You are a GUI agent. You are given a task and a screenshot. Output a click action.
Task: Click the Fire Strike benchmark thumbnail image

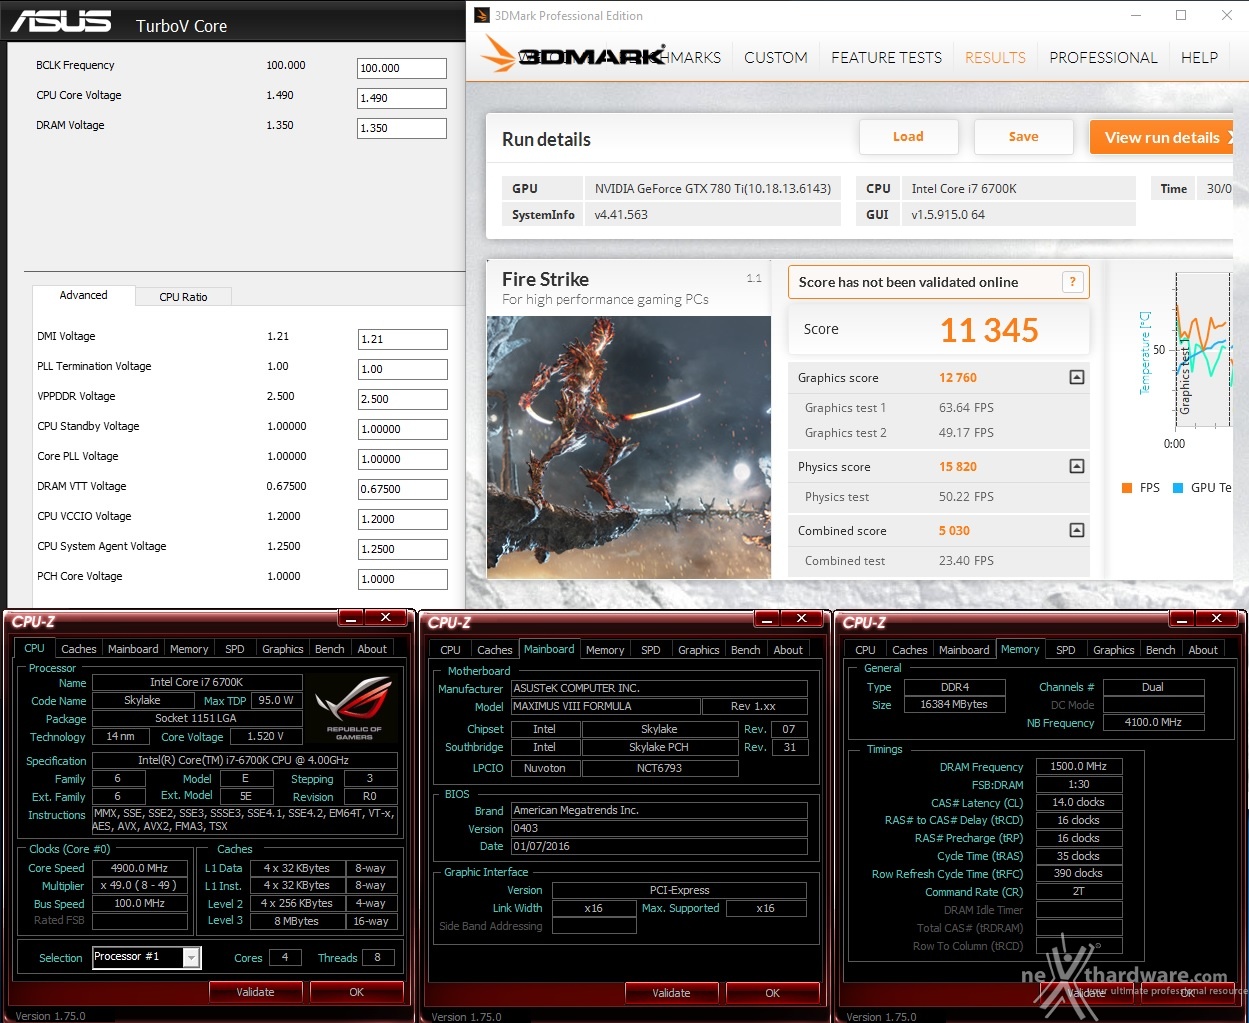point(629,447)
